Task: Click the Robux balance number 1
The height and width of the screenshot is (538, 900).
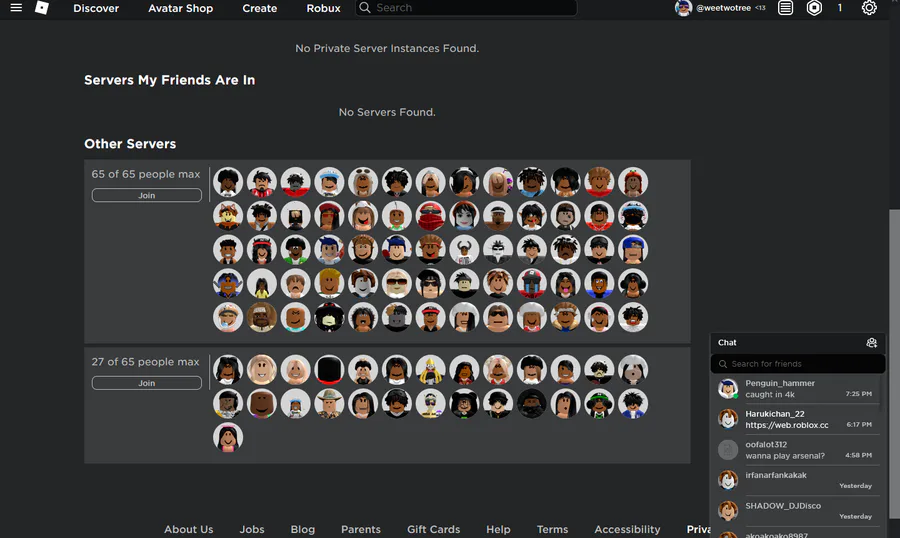Action: click(840, 8)
